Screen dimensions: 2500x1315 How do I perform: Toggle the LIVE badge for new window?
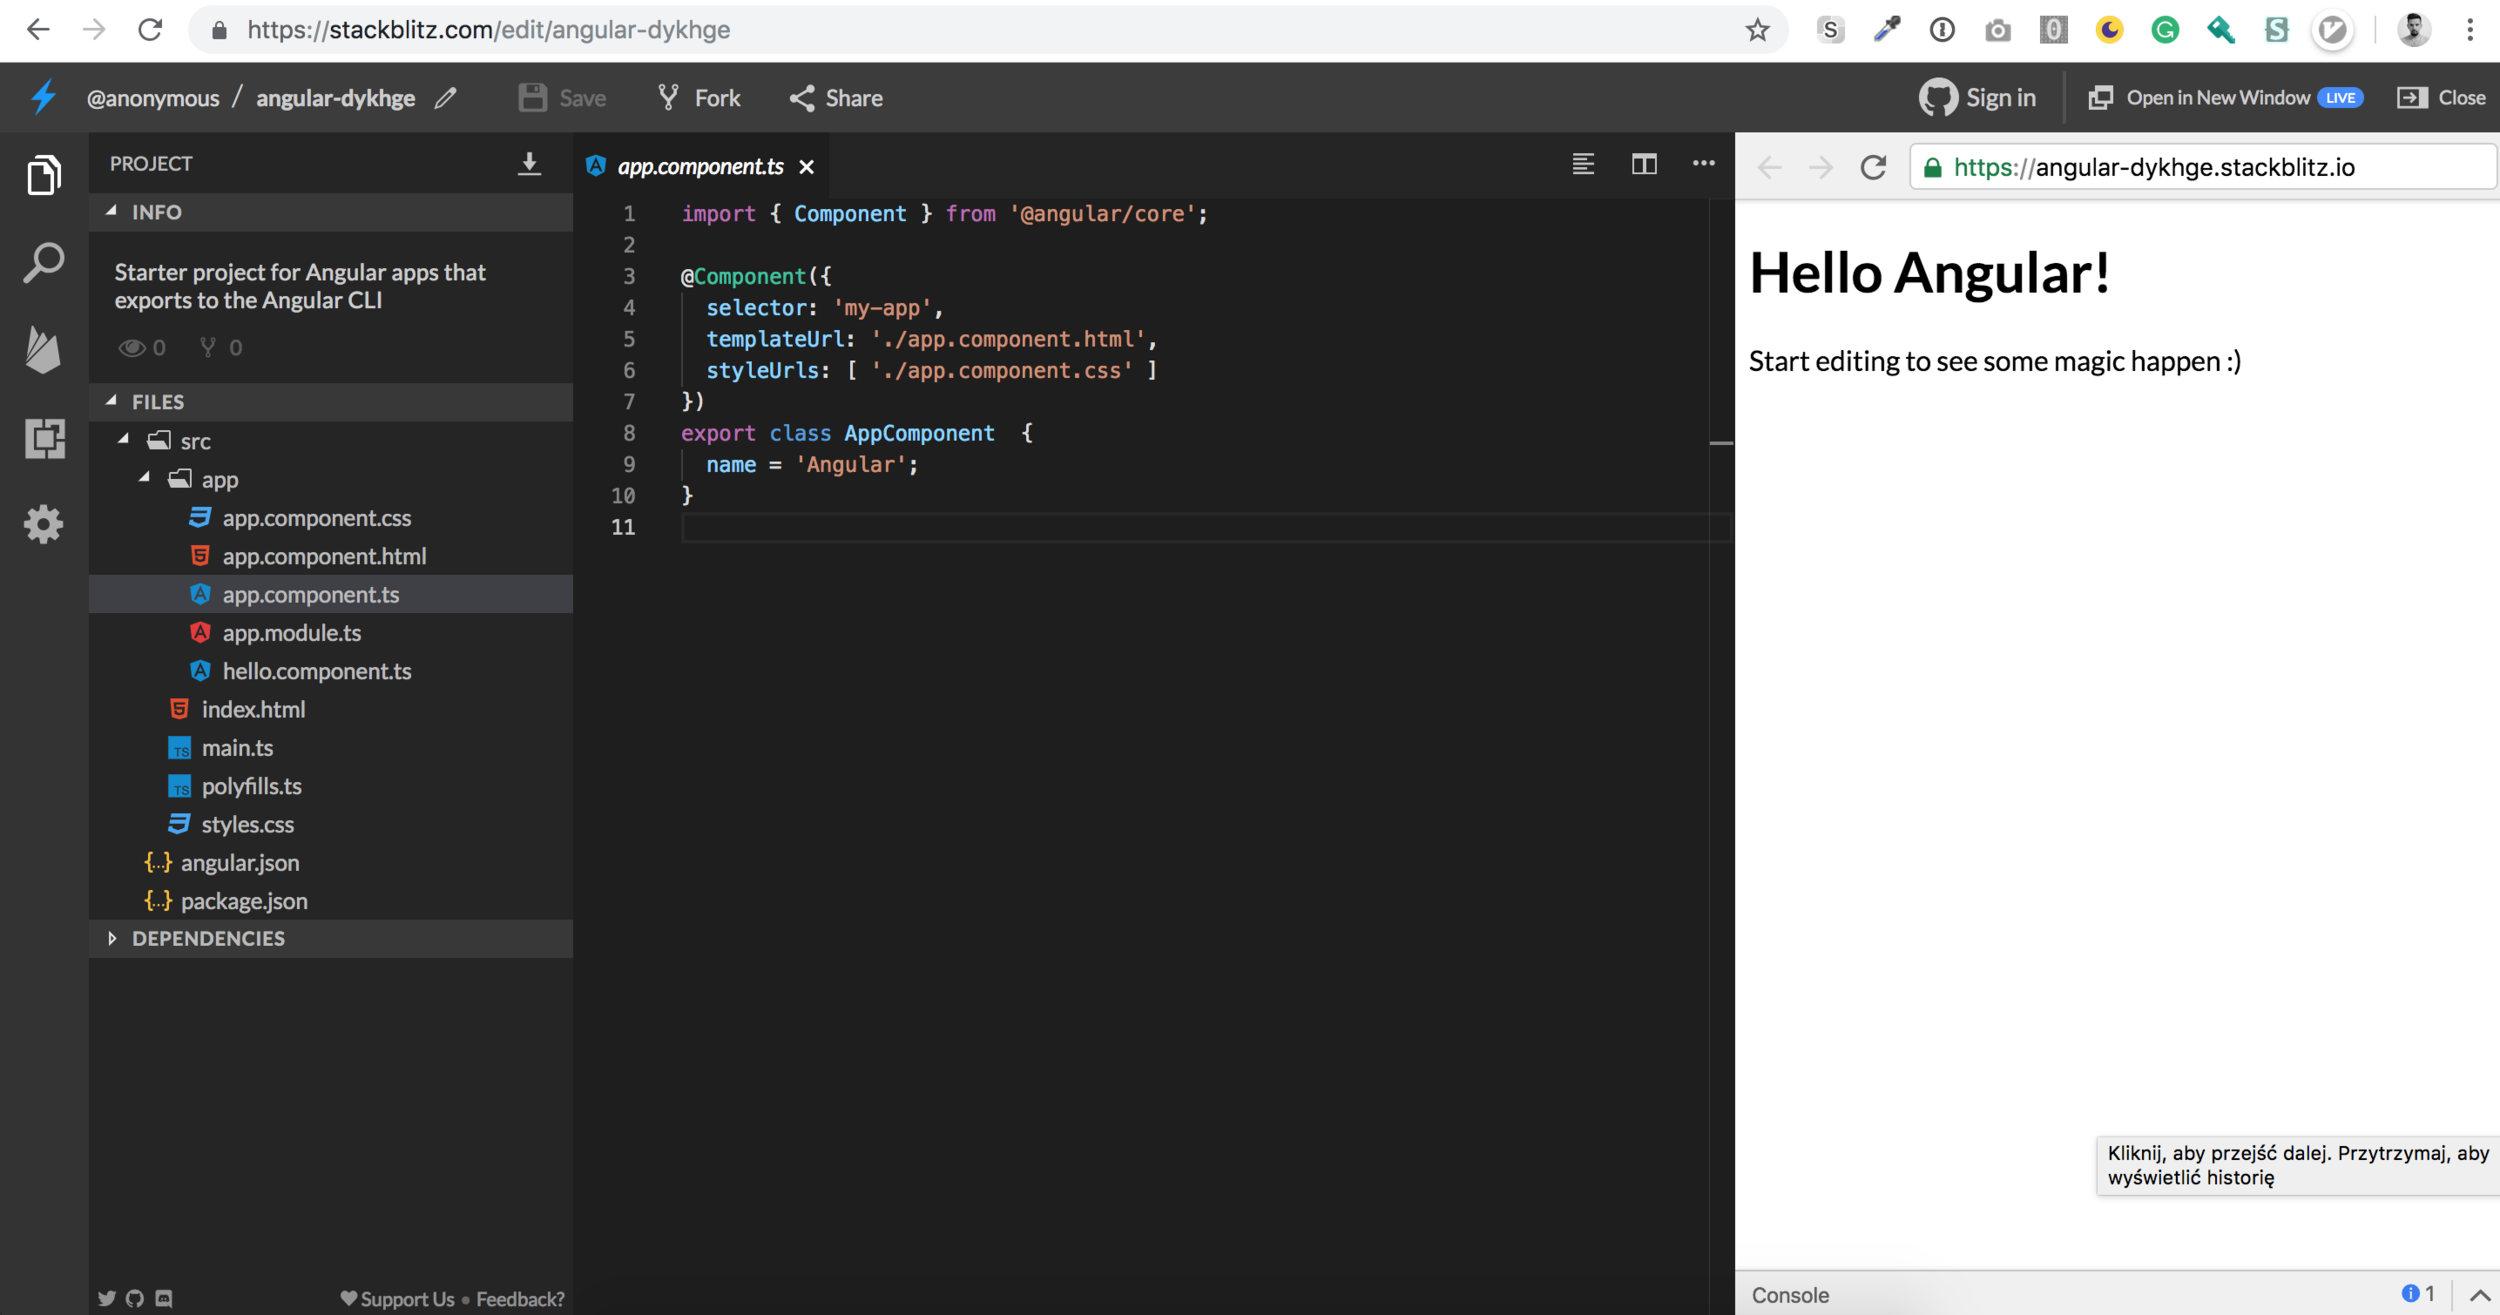(x=2340, y=98)
